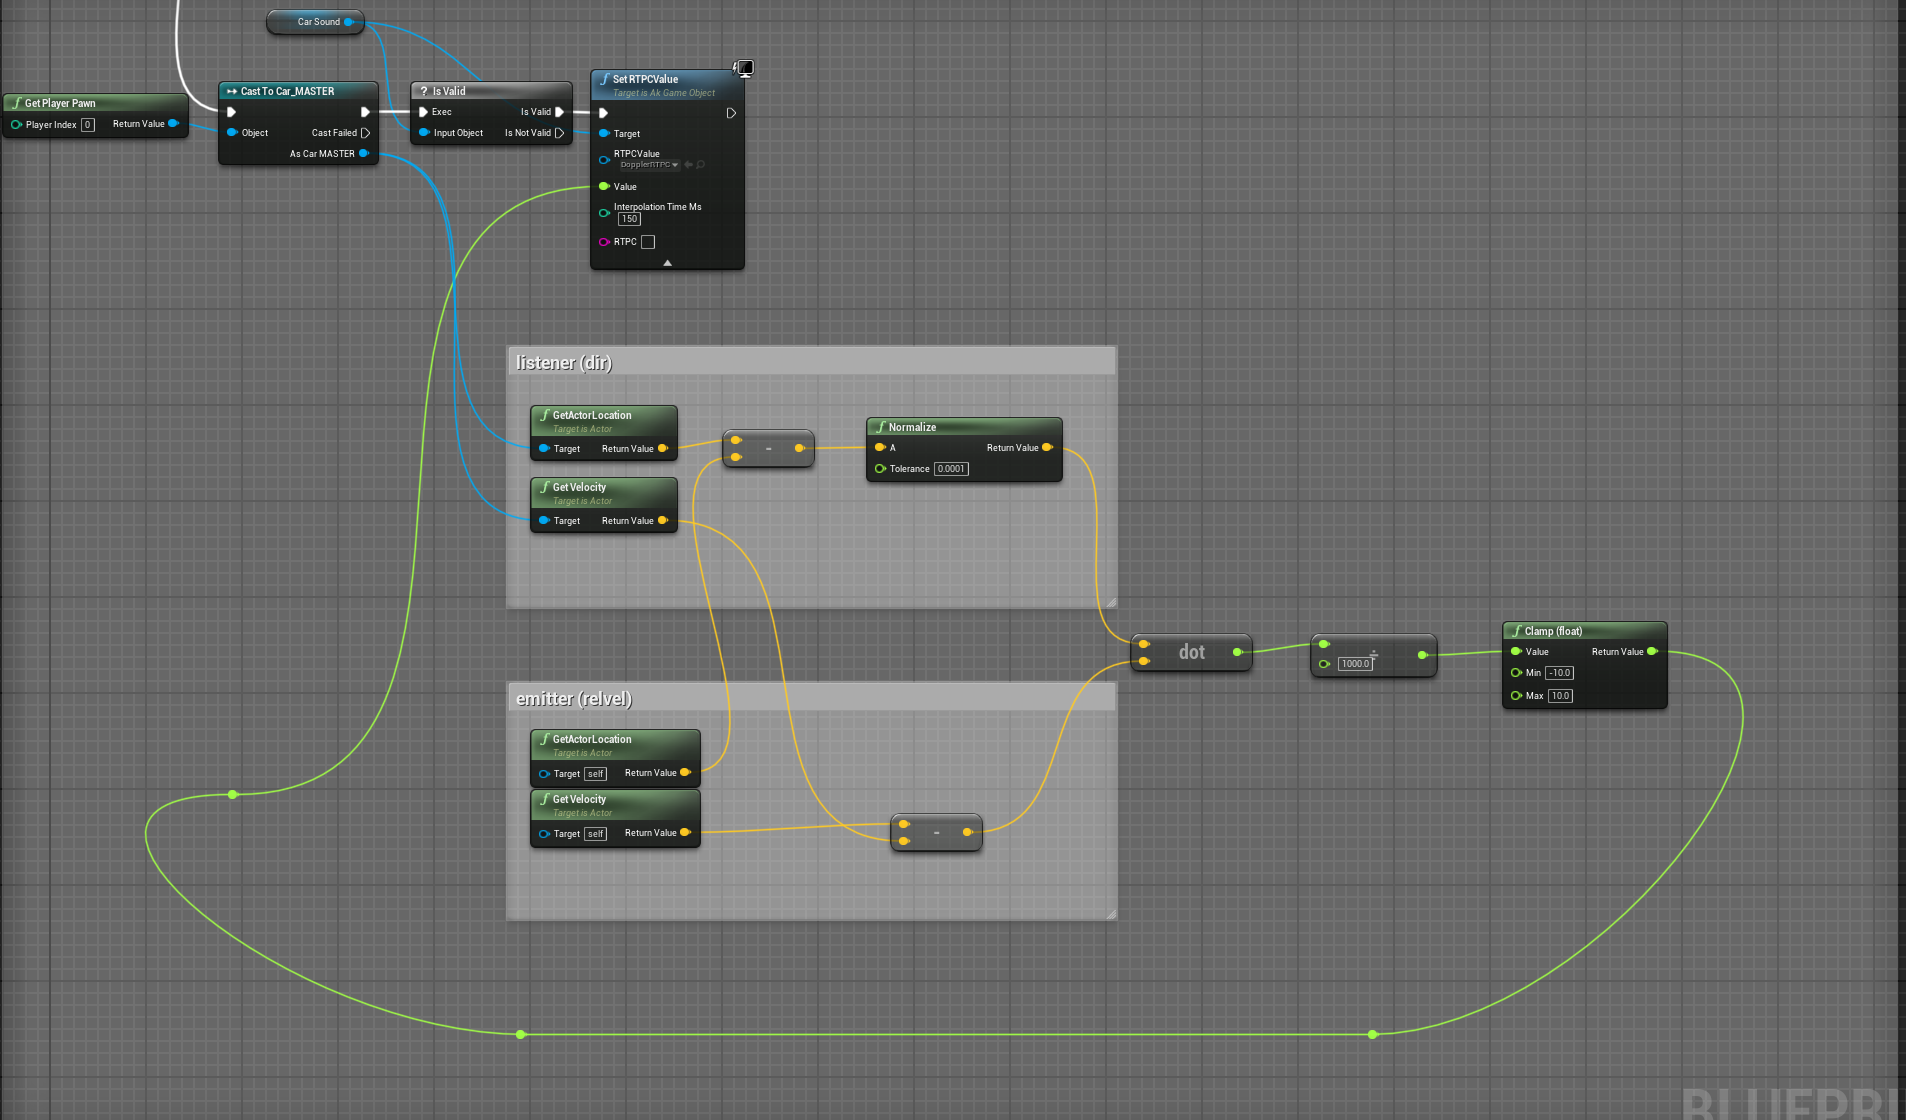Click the Normalize Return Value pin
The image size is (1906, 1120).
point(1048,448)
